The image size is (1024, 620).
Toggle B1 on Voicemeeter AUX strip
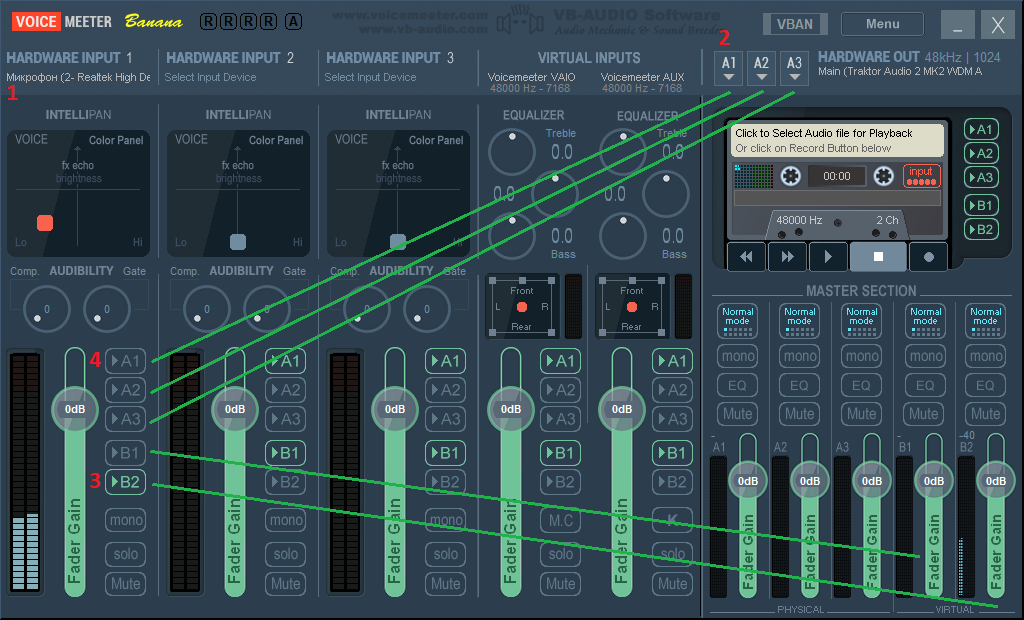672,453
